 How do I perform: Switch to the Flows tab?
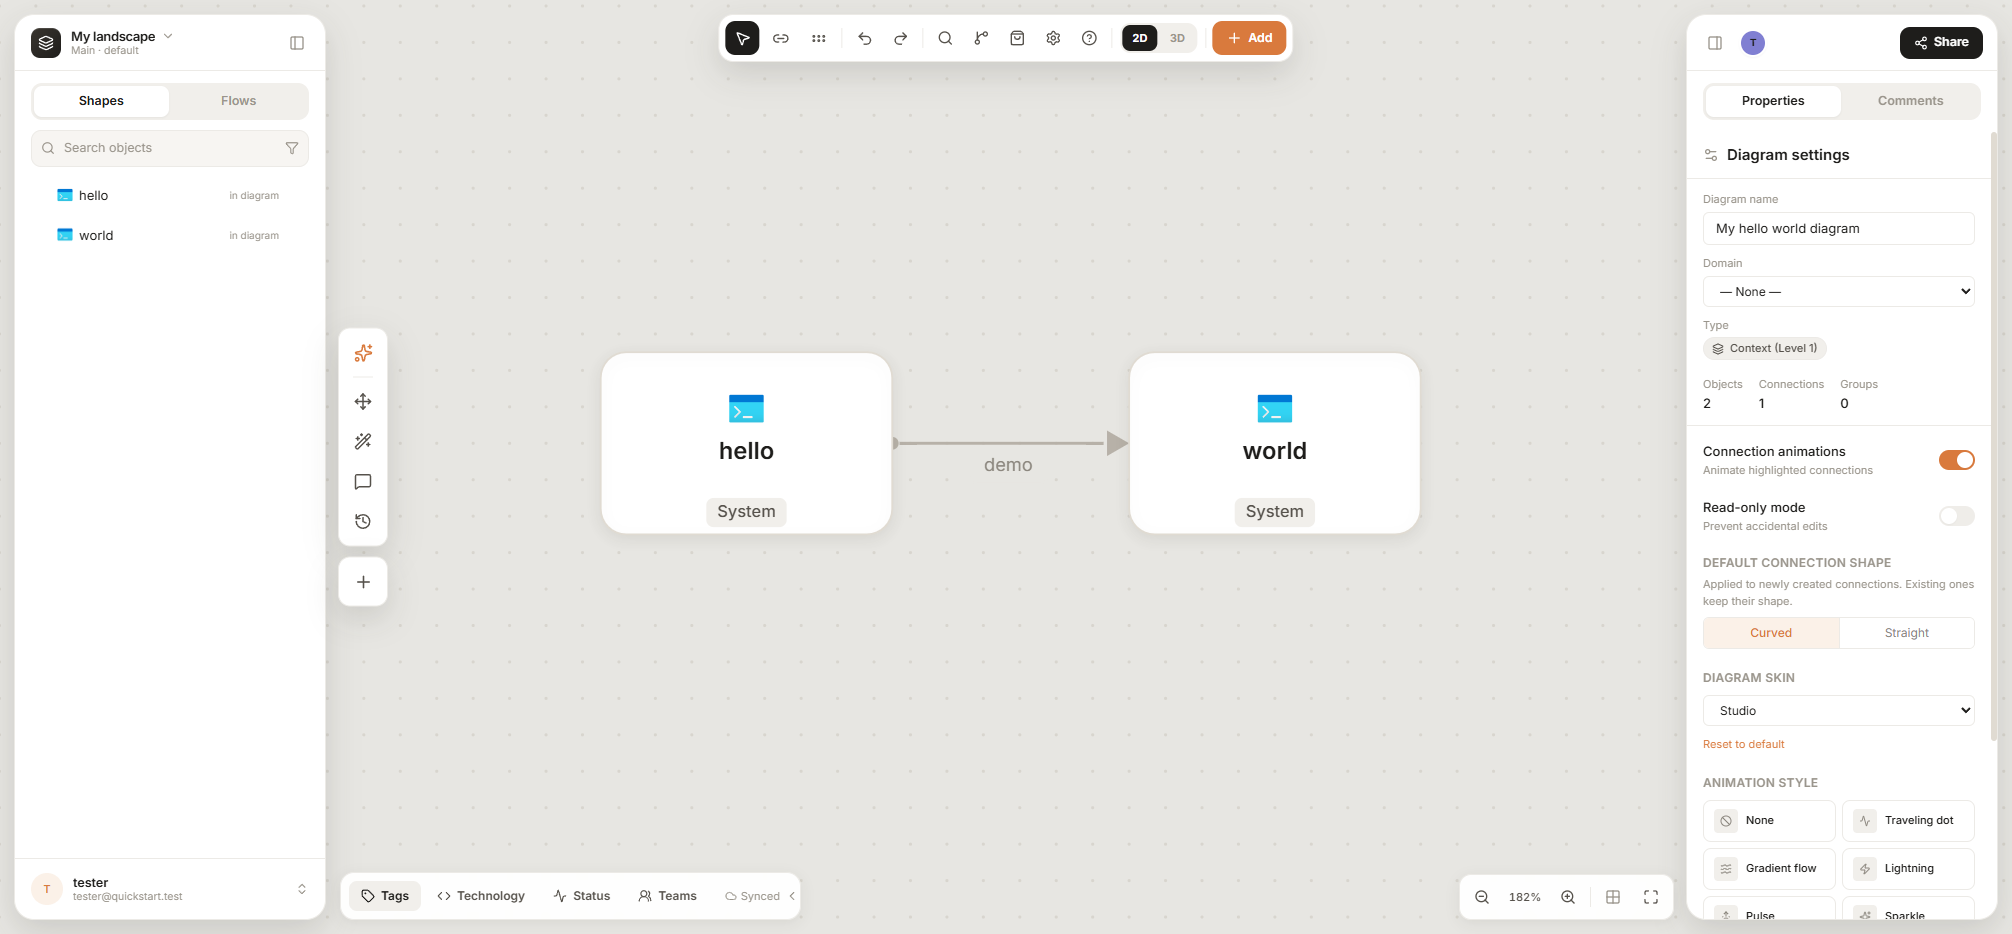coord(238,101)
